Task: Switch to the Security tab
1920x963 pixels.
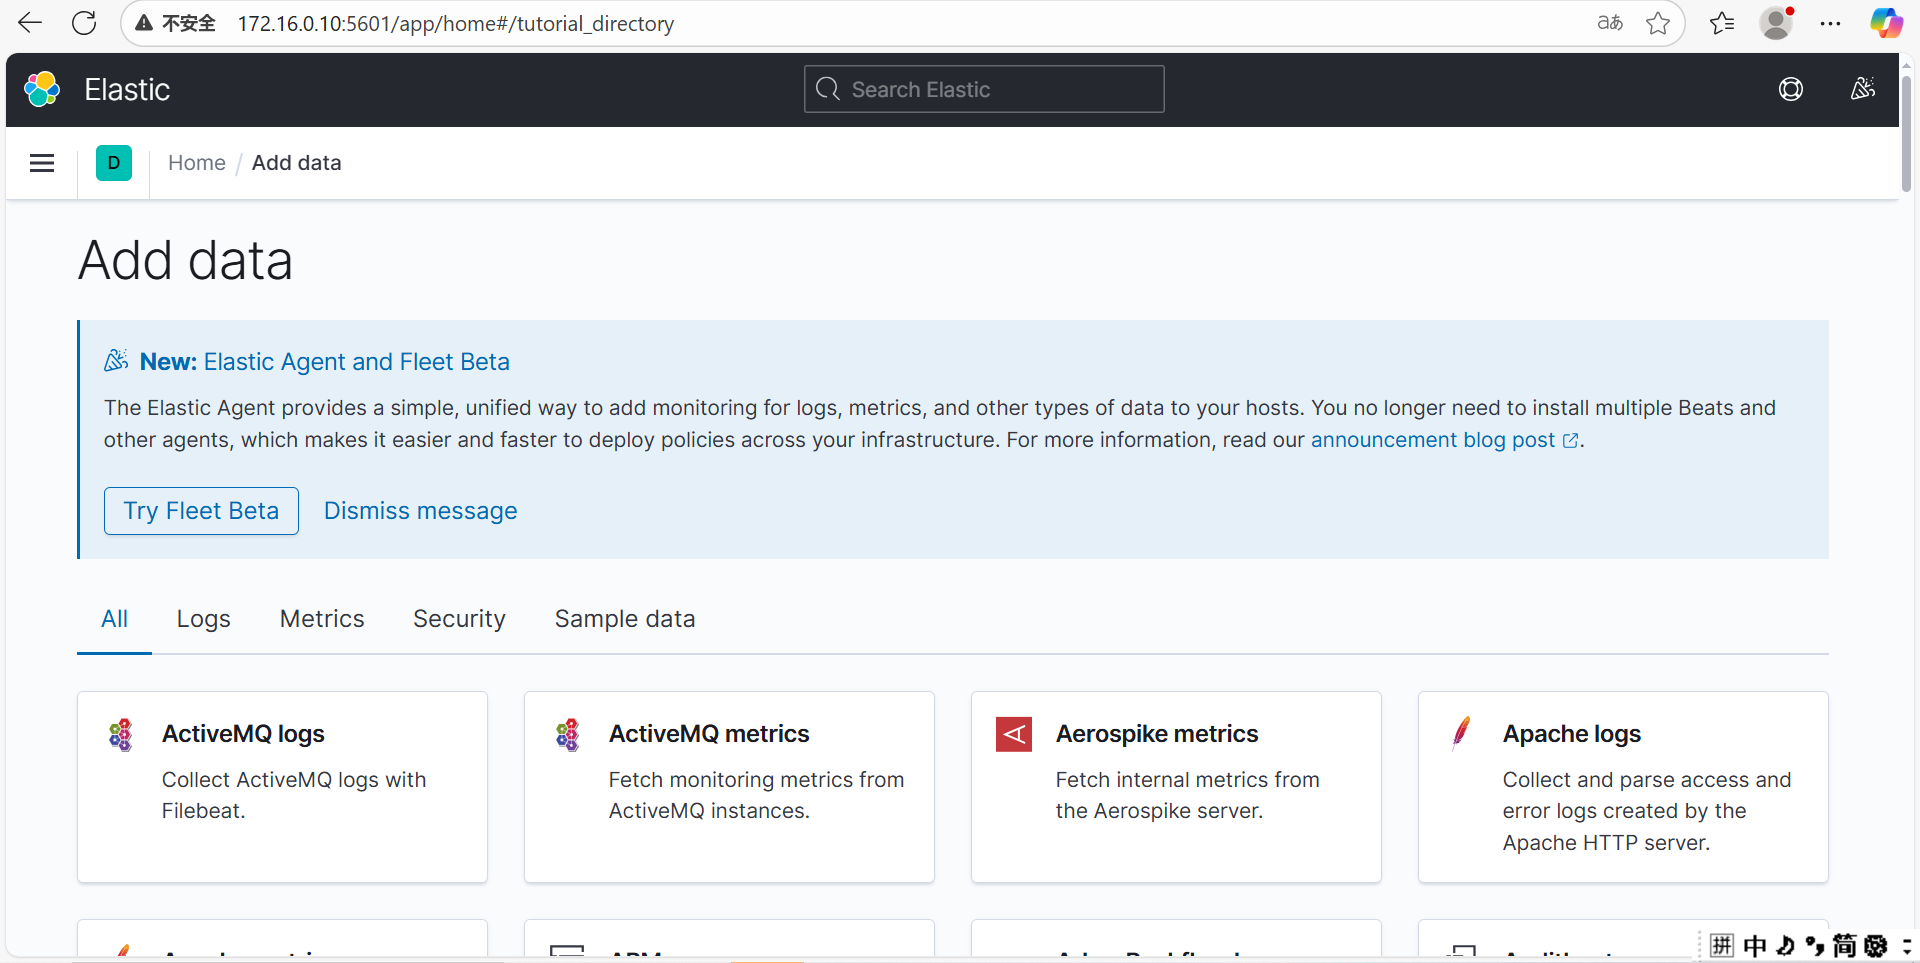Action: point(459,619)
